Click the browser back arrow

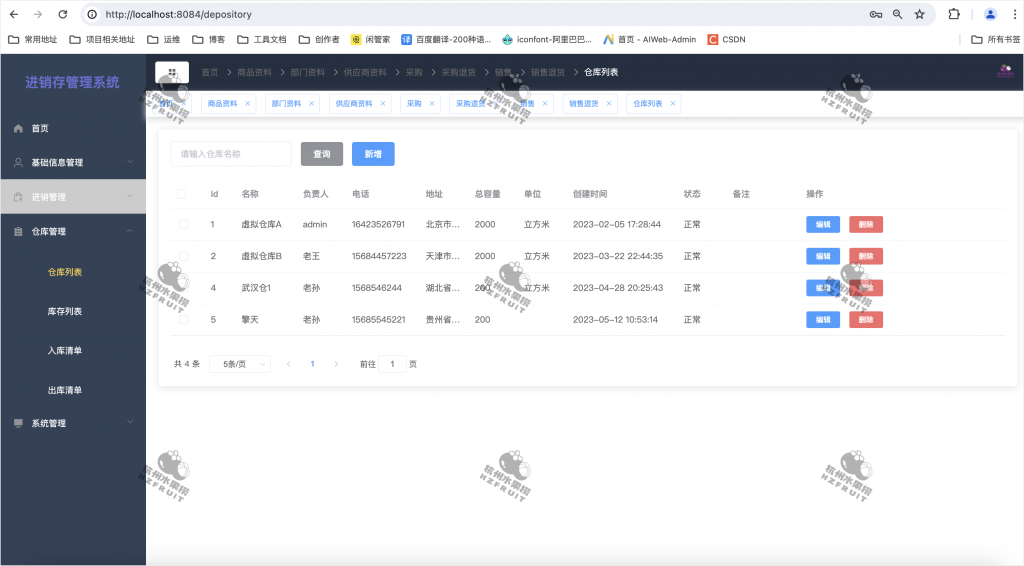[14, 14]
